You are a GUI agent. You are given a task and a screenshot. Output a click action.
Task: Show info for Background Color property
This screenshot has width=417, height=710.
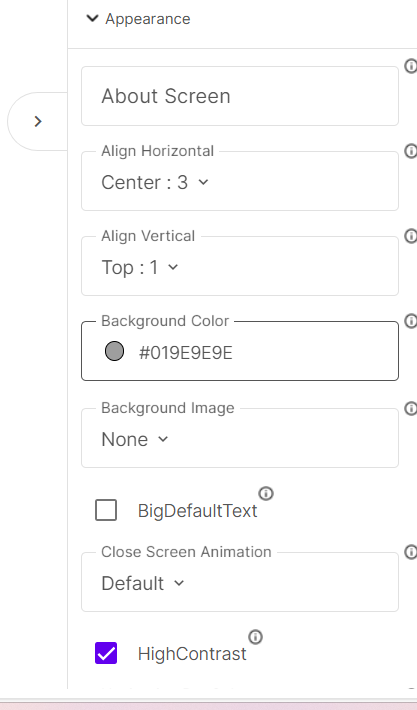411,321
